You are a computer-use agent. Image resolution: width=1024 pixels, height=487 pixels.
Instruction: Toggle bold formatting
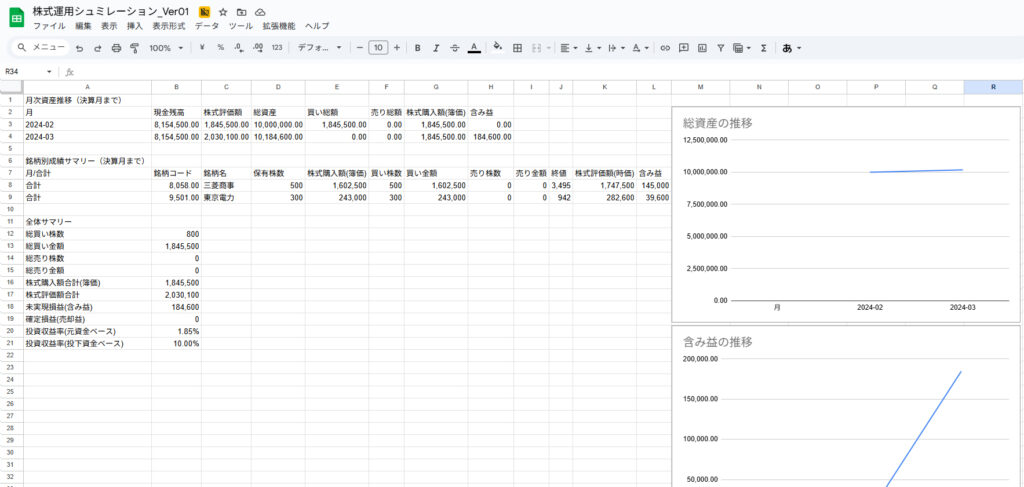417,47
